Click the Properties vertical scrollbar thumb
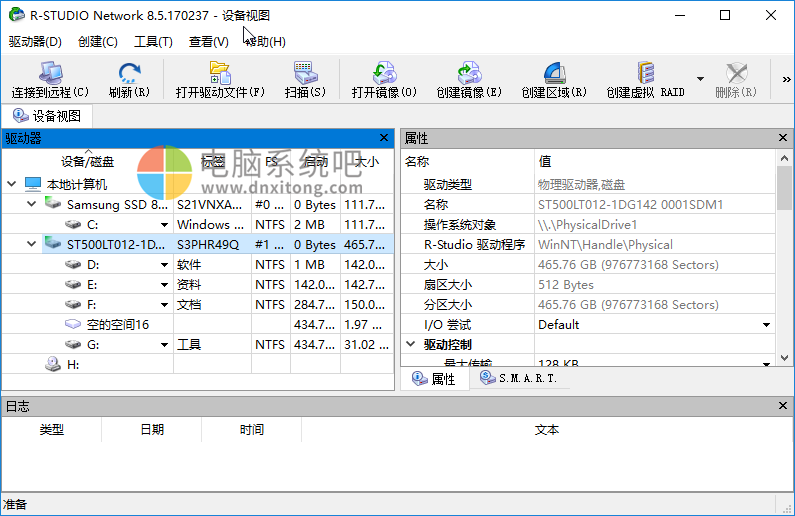795x516 pixels. click(x=784, y=188)
